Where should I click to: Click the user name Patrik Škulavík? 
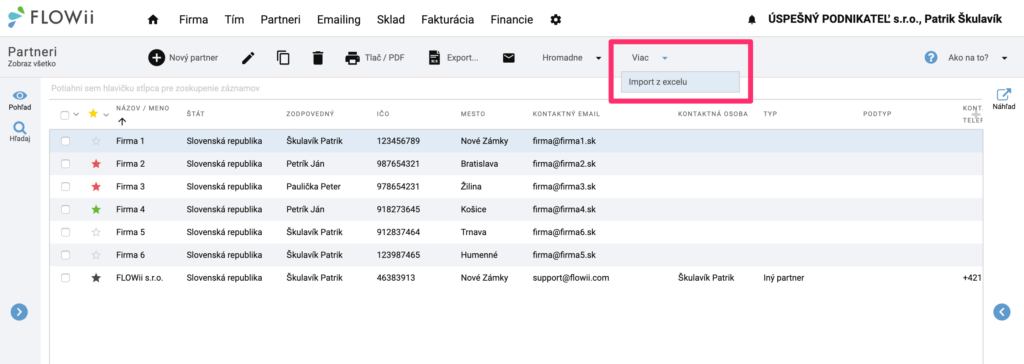(963, 20)
